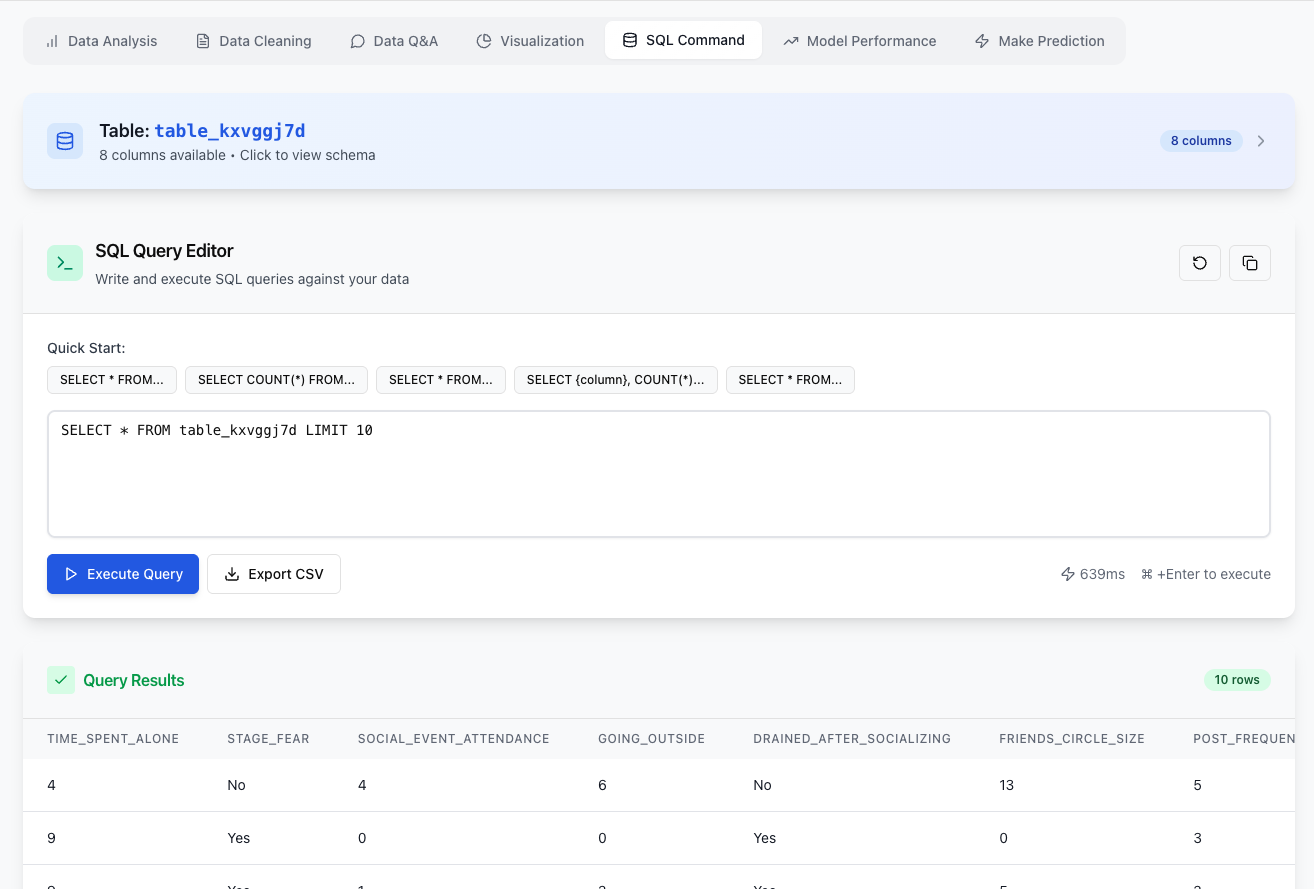Download results via Export CSV
This screenshot has height=889, width=1314.
(274, 574)
